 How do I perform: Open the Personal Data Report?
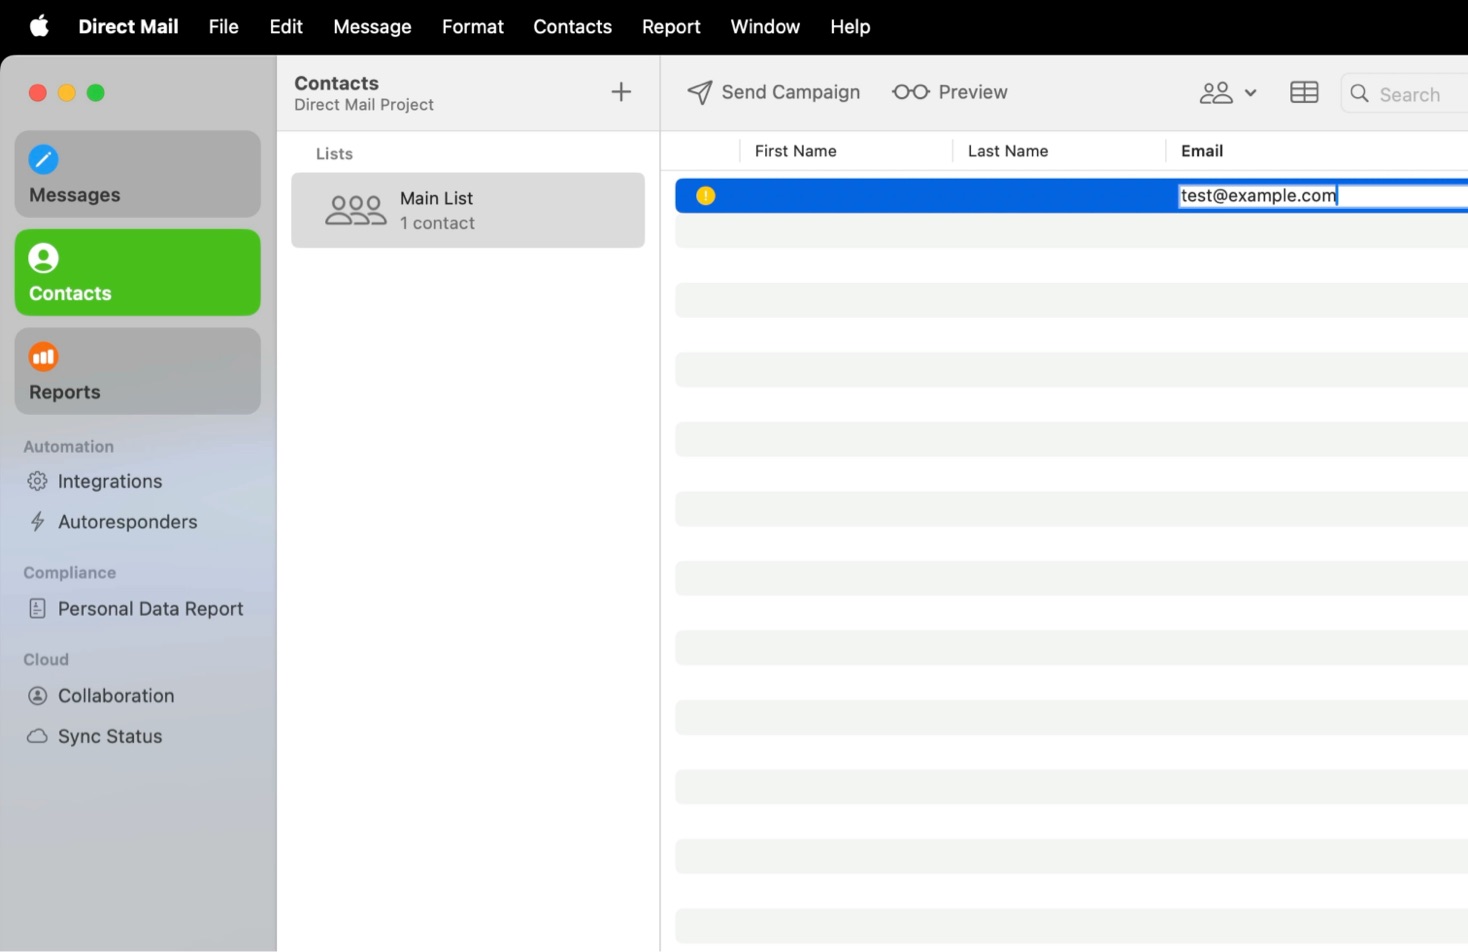click(x=150, y=609)
